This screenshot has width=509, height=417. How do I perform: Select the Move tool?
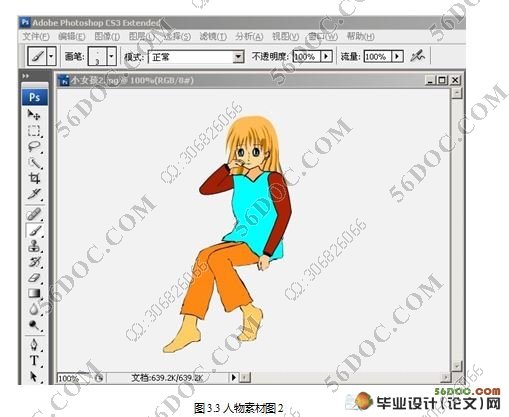34,115
